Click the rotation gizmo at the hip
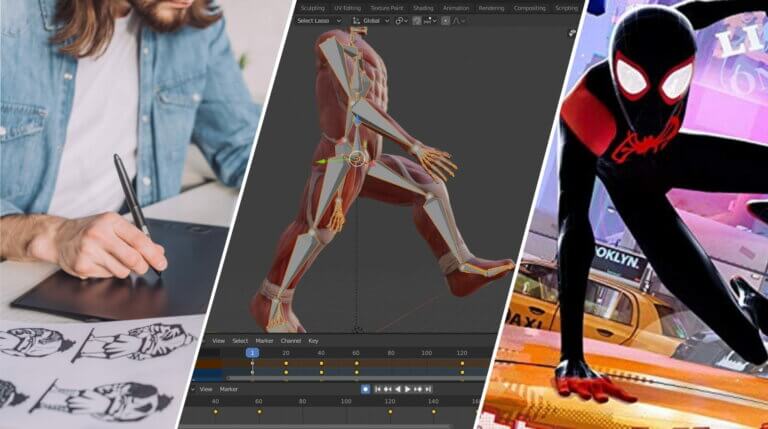The width and height of the screenshot is (768, 429). (x=358, y=159)
